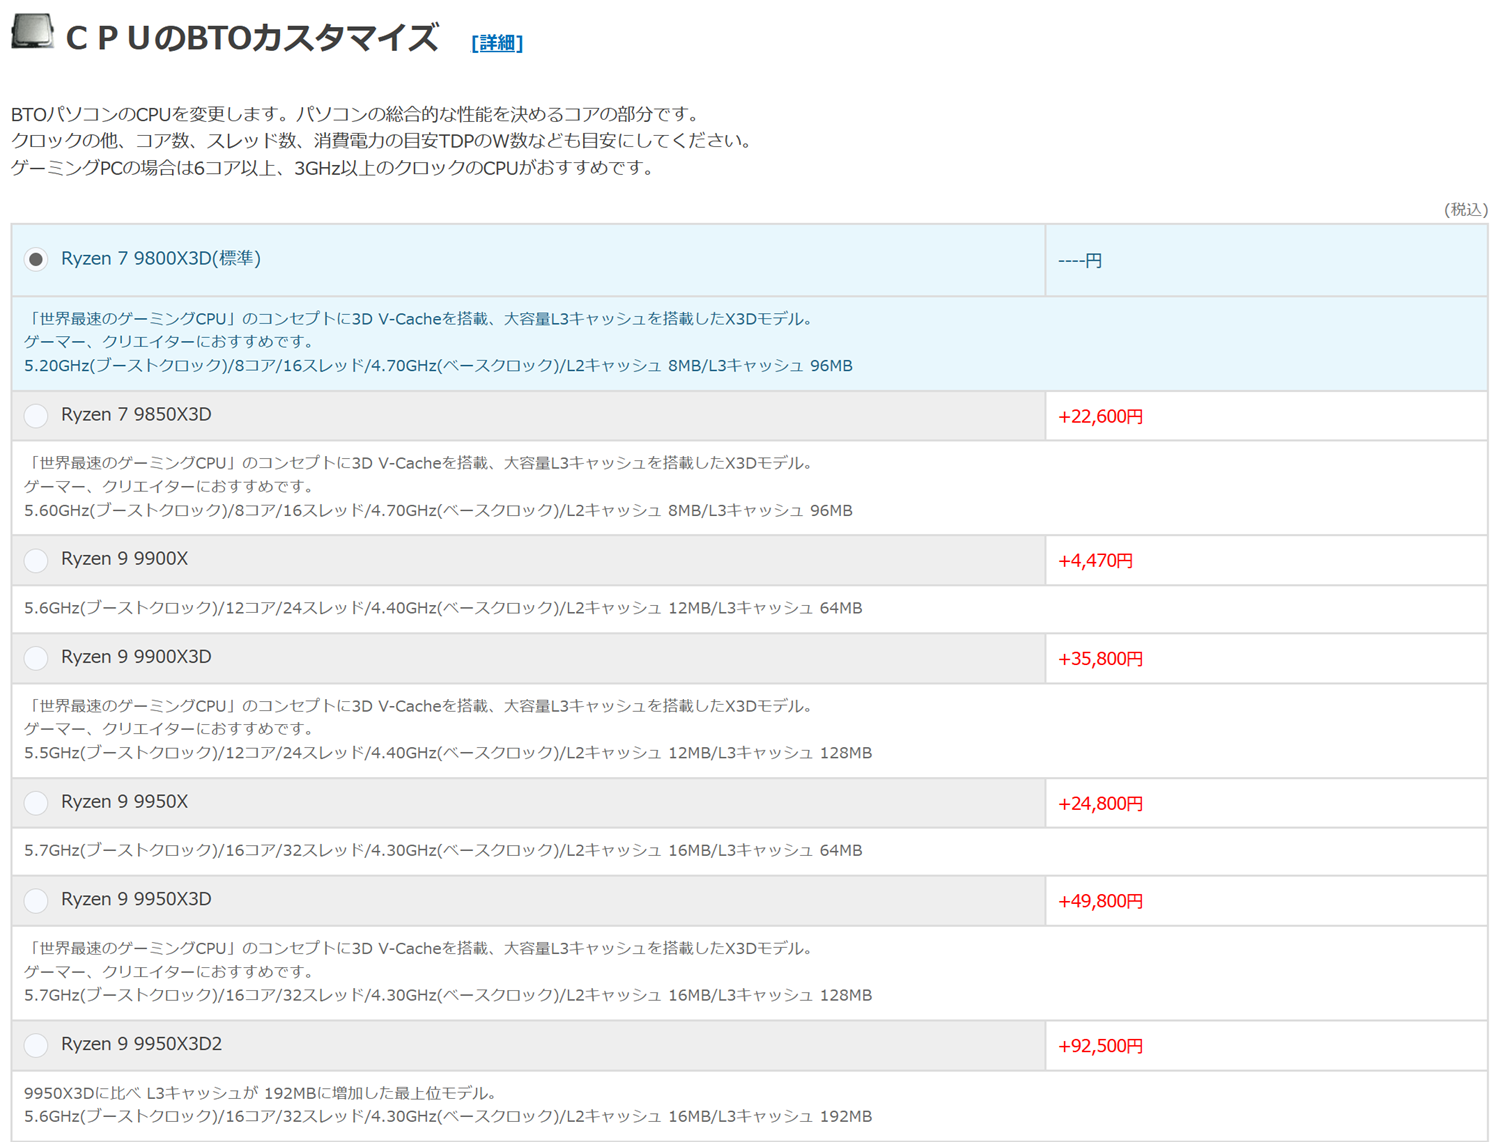Viewport: 1500px width, 1142px height.
Task: Click the +4,470円 price
Action: point(1095,560)
